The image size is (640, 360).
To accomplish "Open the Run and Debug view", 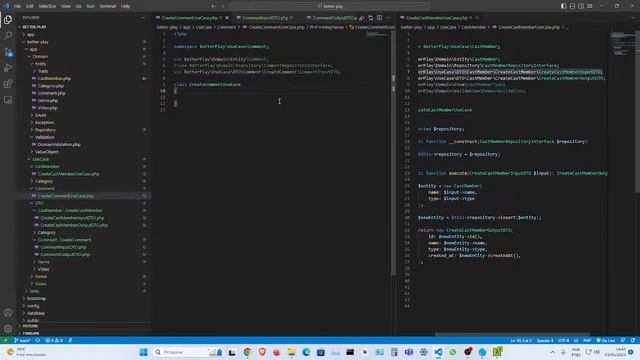I will (8, 68).
